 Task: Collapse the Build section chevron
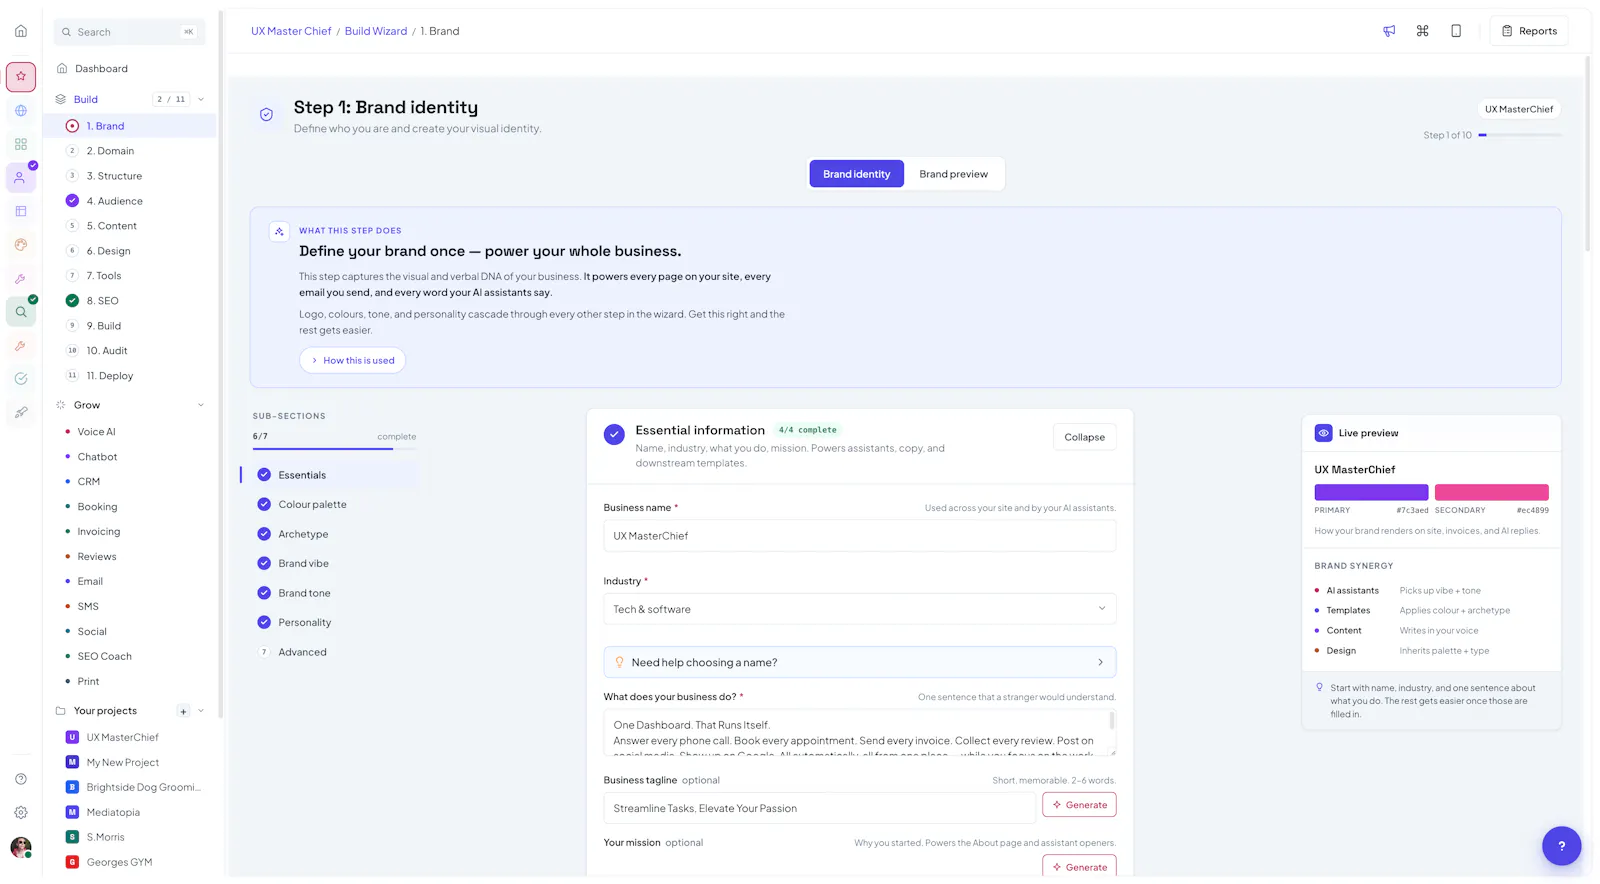[x=201, y=99]
